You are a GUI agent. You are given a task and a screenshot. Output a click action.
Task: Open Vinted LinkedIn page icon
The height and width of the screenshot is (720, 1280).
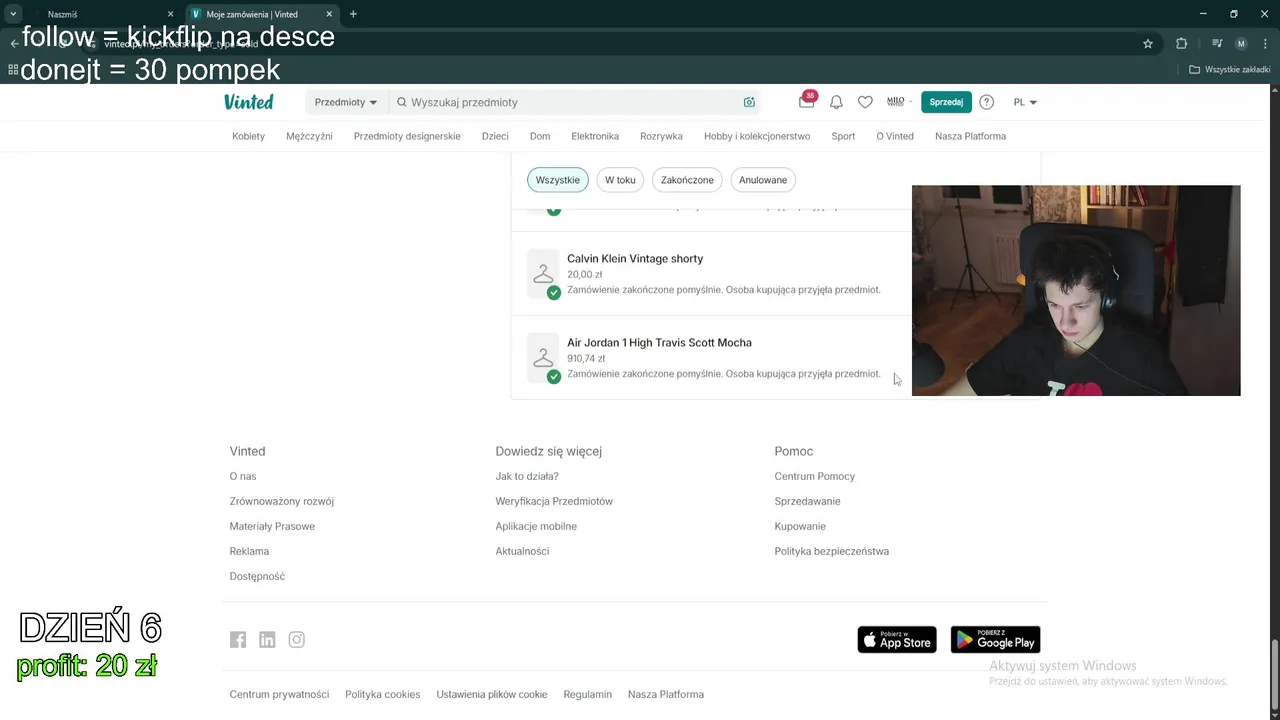point(267,640)
